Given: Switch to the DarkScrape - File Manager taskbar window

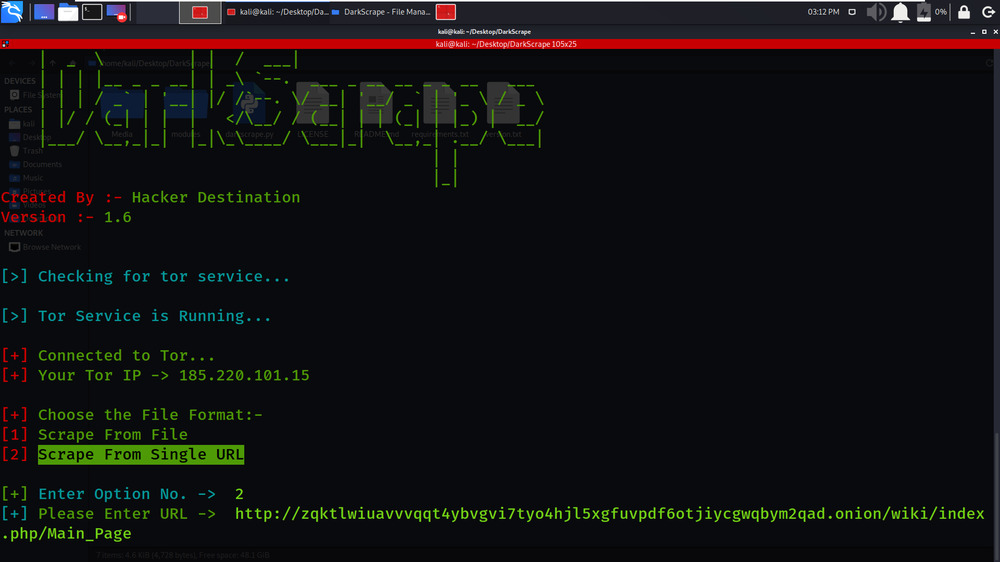Looking at the screenshot, I should click(381, 12).
